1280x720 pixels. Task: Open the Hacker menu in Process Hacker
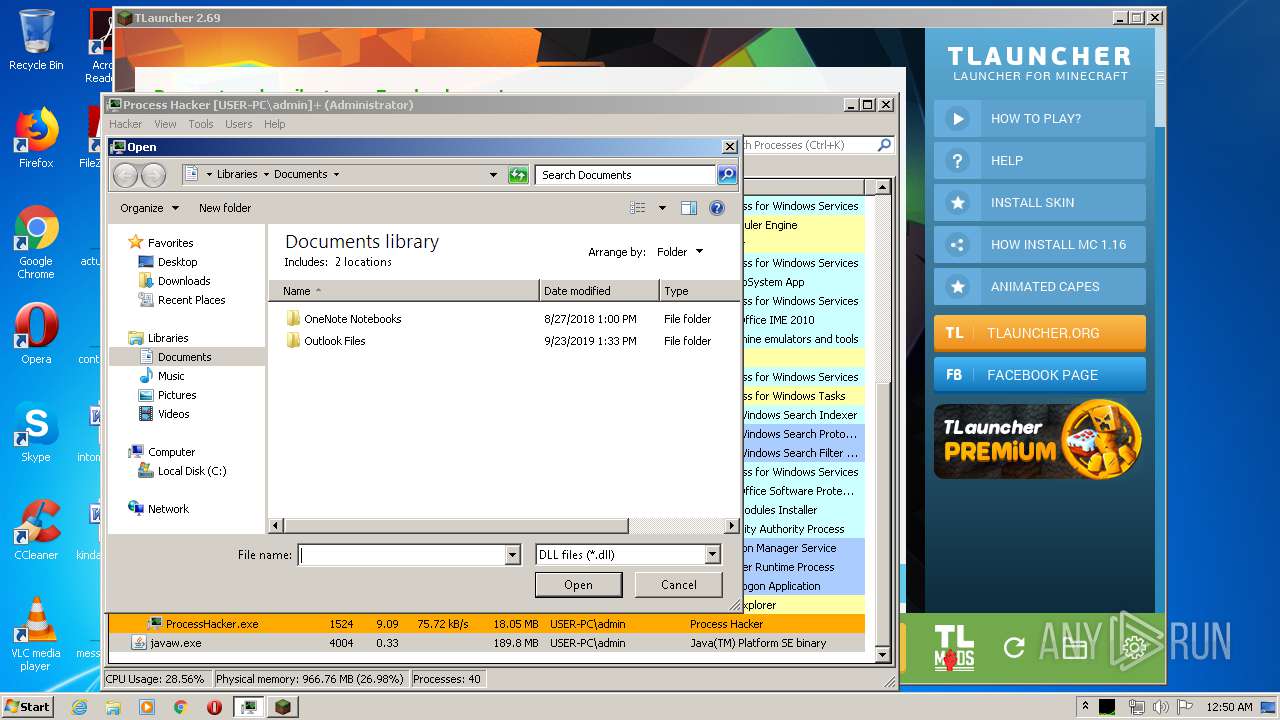pos(126,124)
